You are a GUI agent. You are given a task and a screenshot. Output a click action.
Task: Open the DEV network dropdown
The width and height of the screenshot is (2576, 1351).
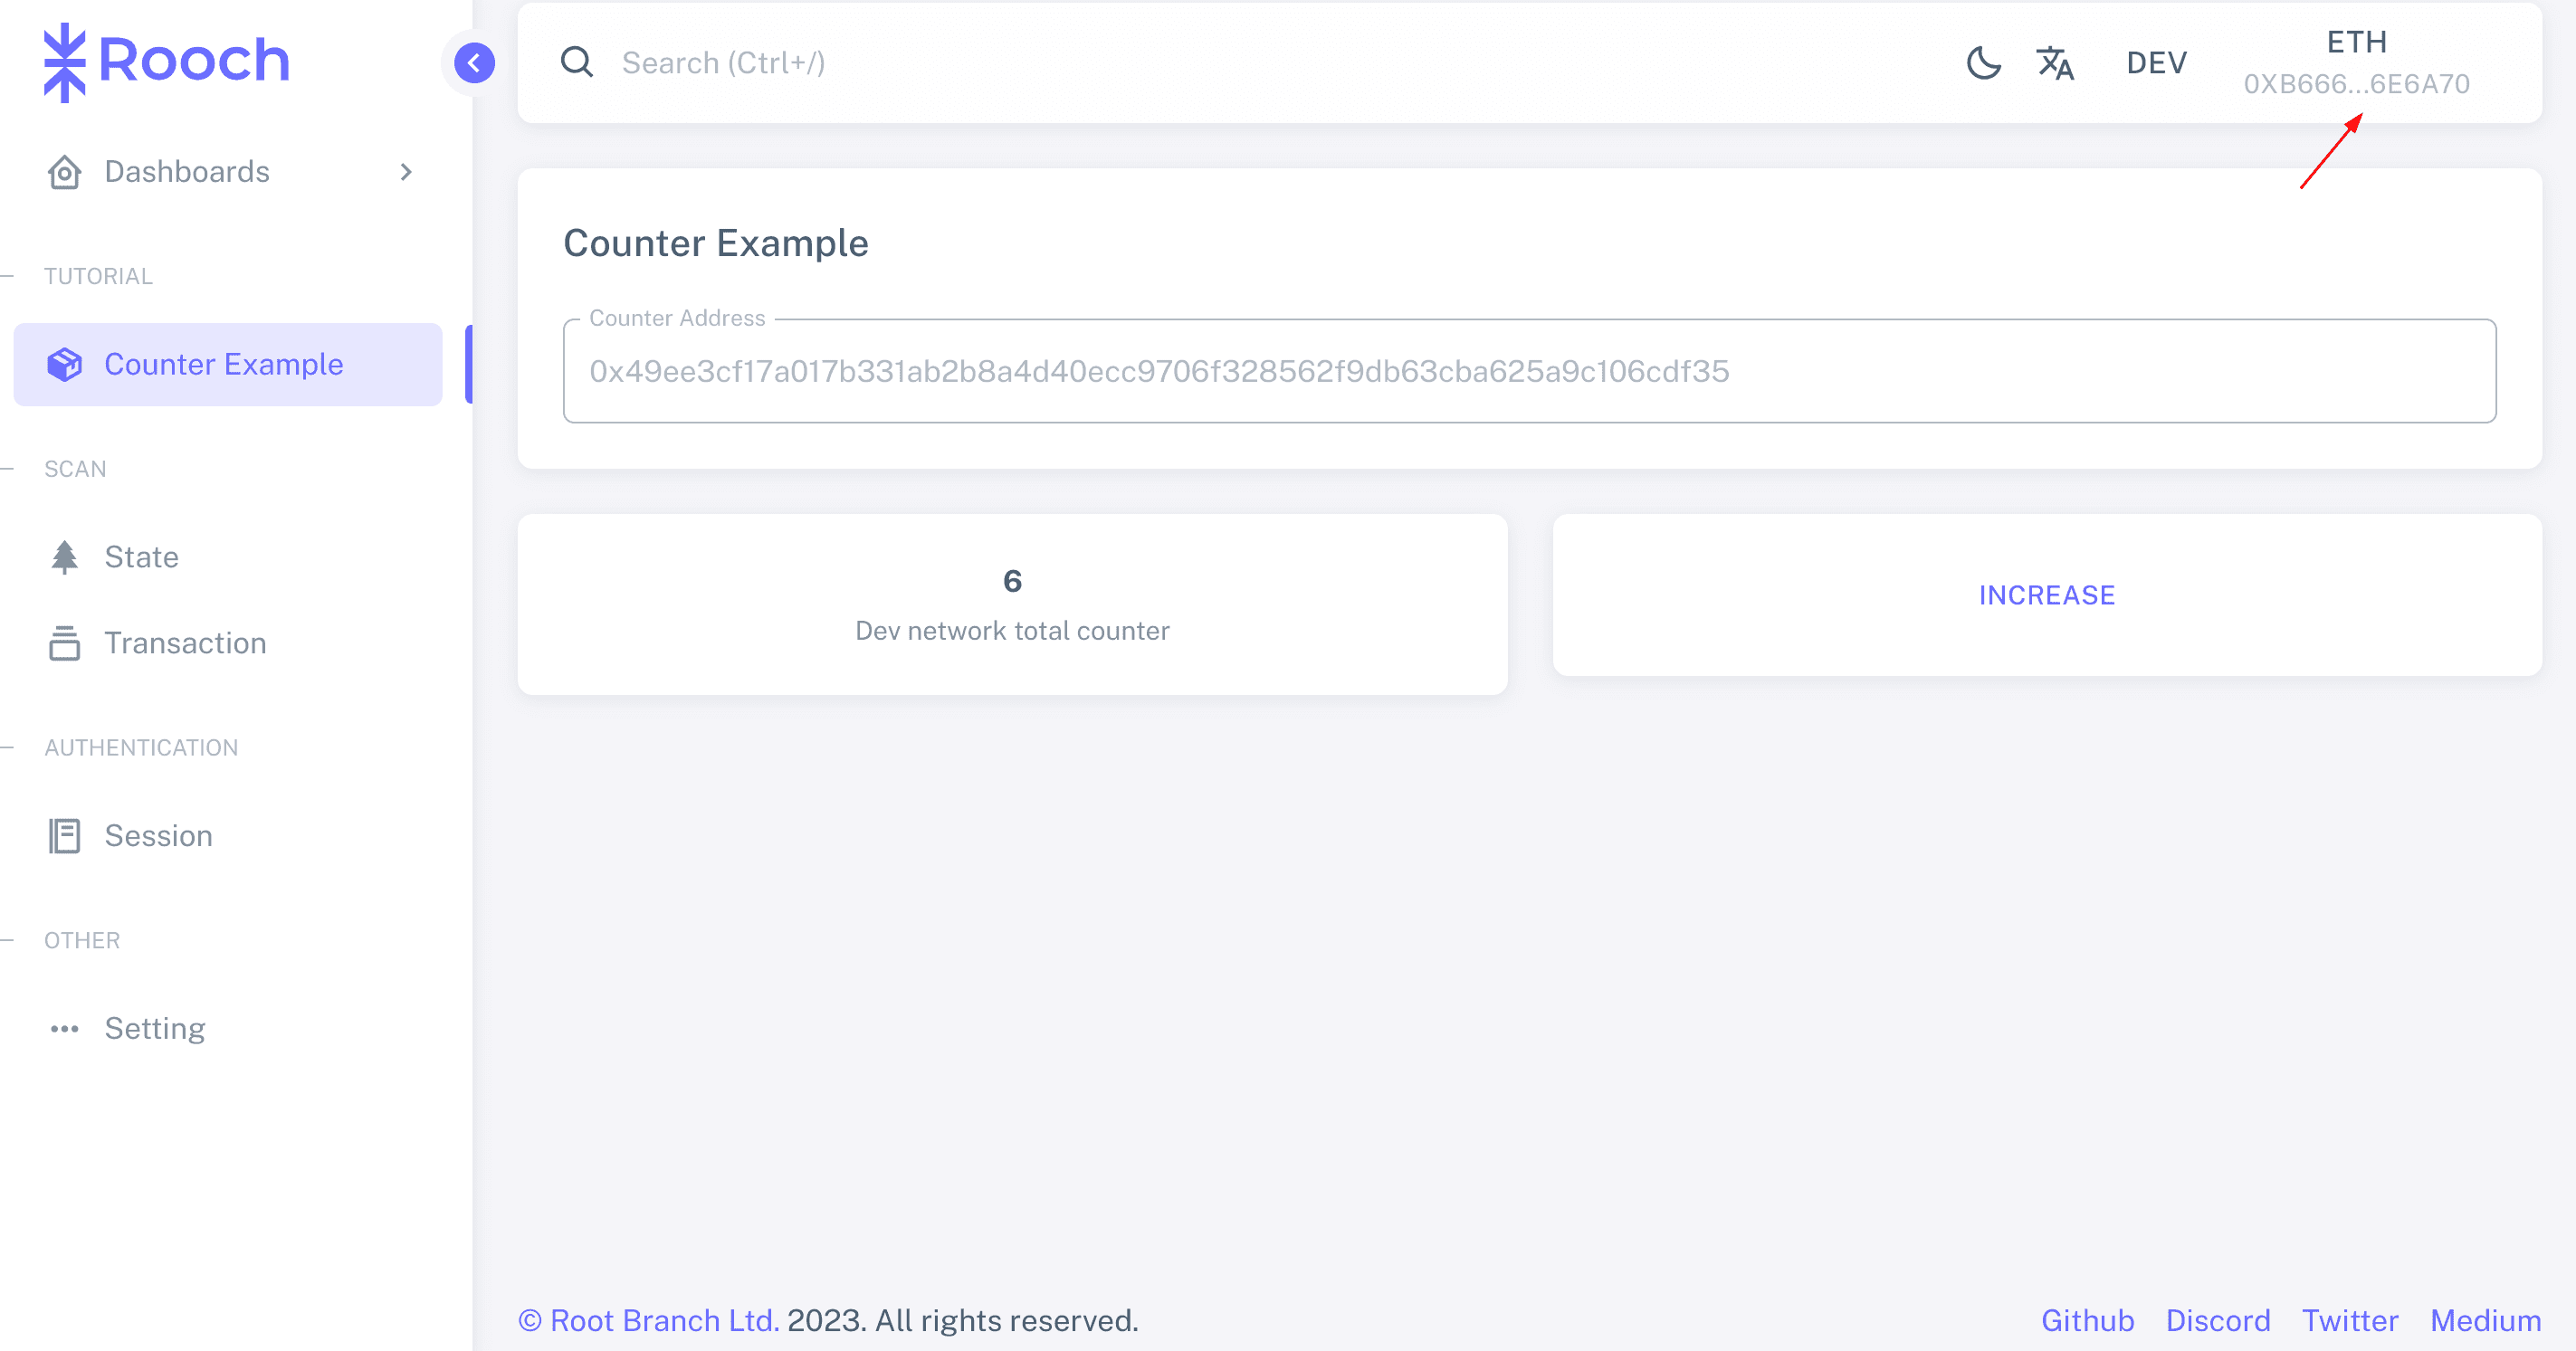pyautogui.click(x=2156, y=63)
